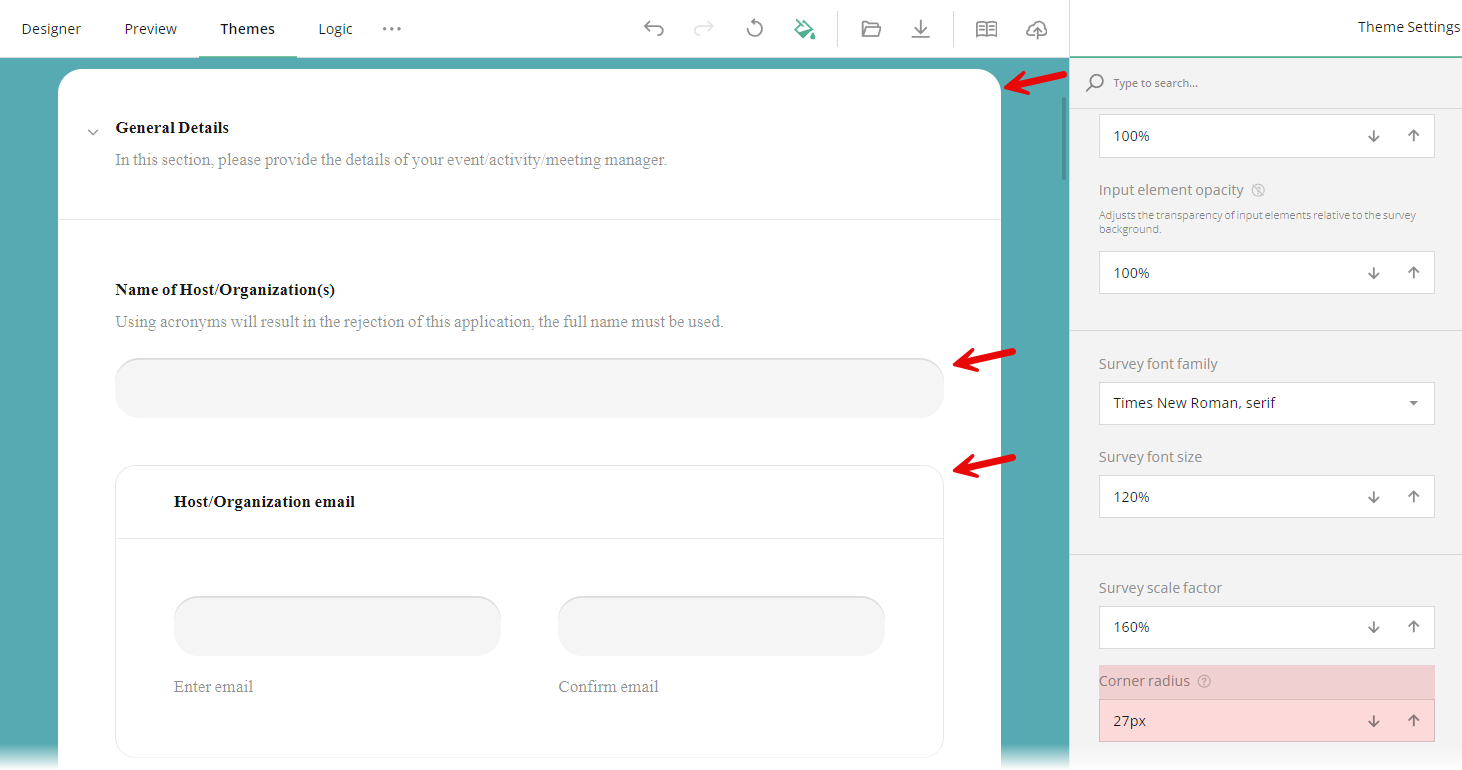Open the Logic tab
Viewport: 1462px width, 770px height.
click(335, 29)
